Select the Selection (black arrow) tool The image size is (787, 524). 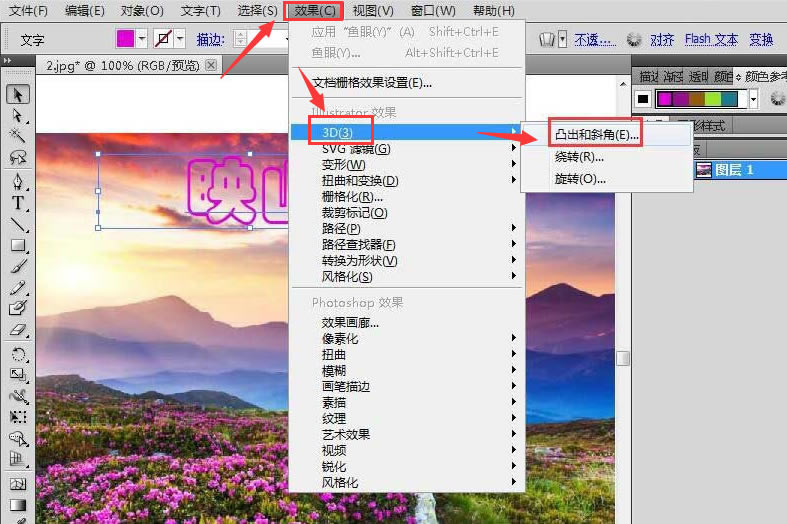pos(18,94)
